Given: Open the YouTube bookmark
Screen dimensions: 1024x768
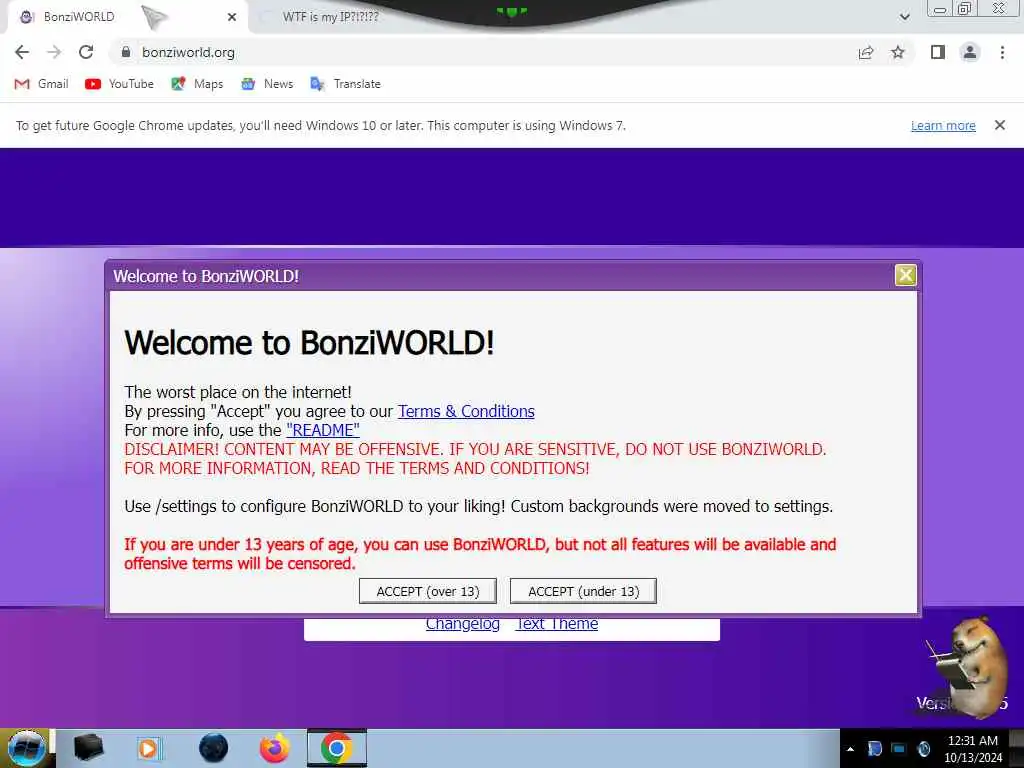Looking at the screenshot, I should 120,84.
